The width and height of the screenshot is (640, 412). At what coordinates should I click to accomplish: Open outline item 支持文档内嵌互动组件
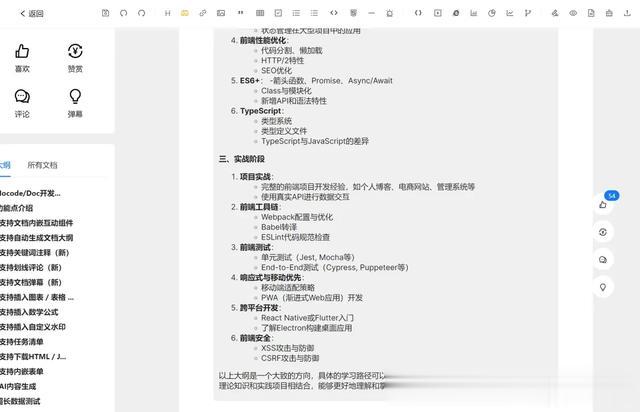click(x=36, y=223)
